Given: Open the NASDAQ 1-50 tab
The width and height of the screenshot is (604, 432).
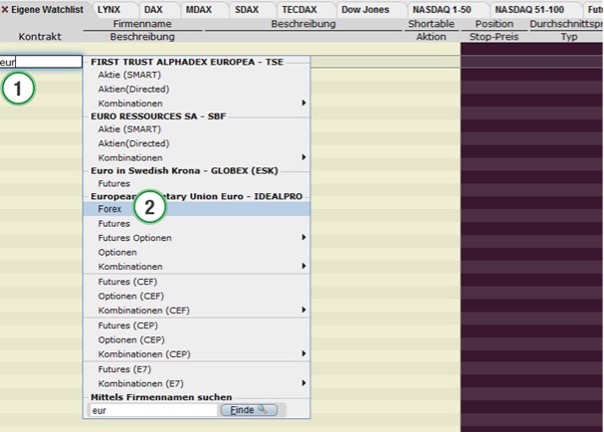Looking at the screenshot, I should click(443, 9).
